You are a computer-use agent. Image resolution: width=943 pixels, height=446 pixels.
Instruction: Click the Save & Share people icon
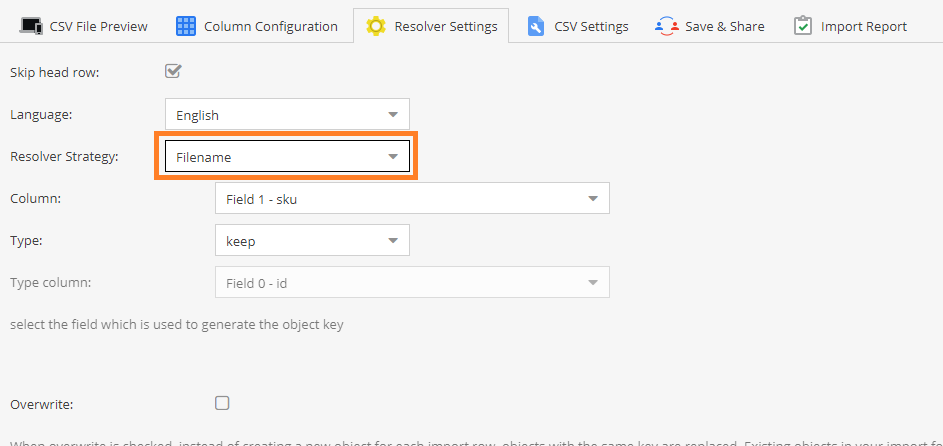point(667,26)
